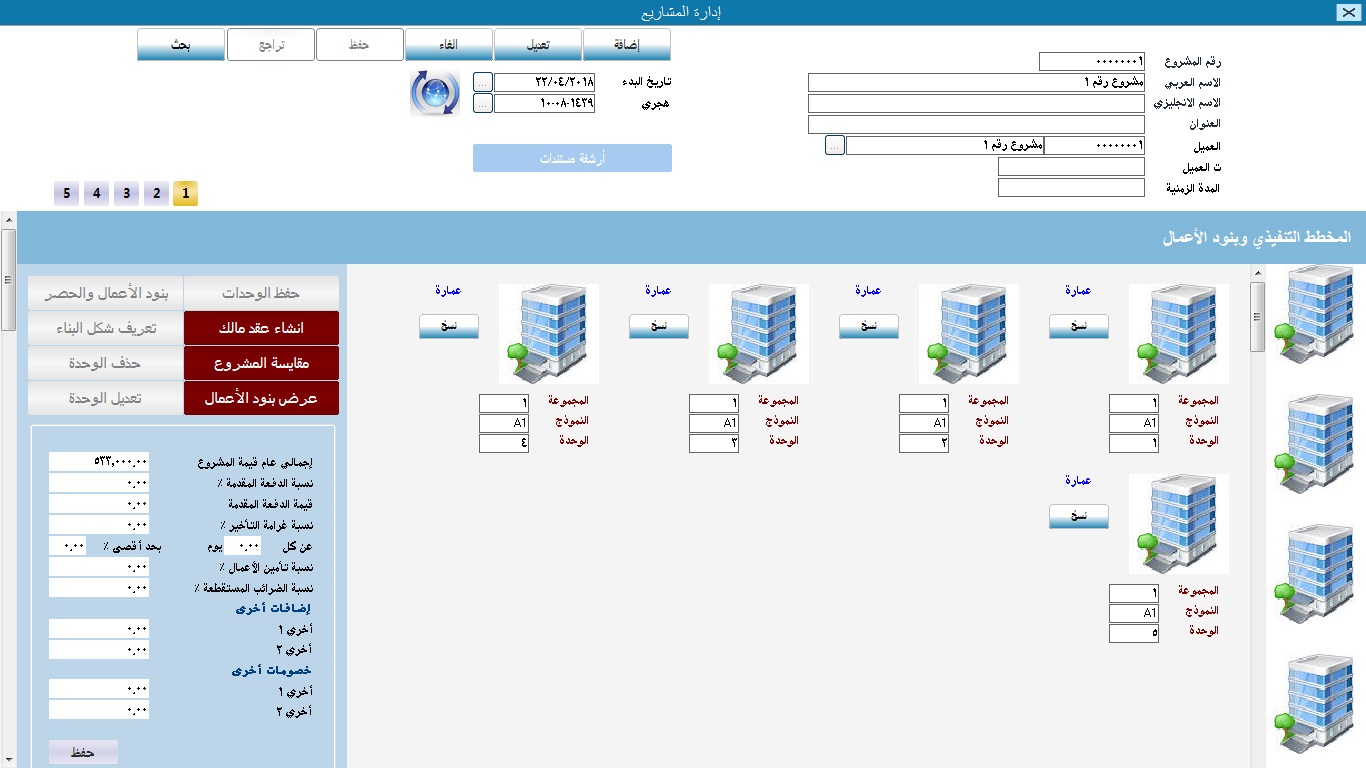
Task: Click the first أخرى ١ additions field
Action: (x=99, y=629)
